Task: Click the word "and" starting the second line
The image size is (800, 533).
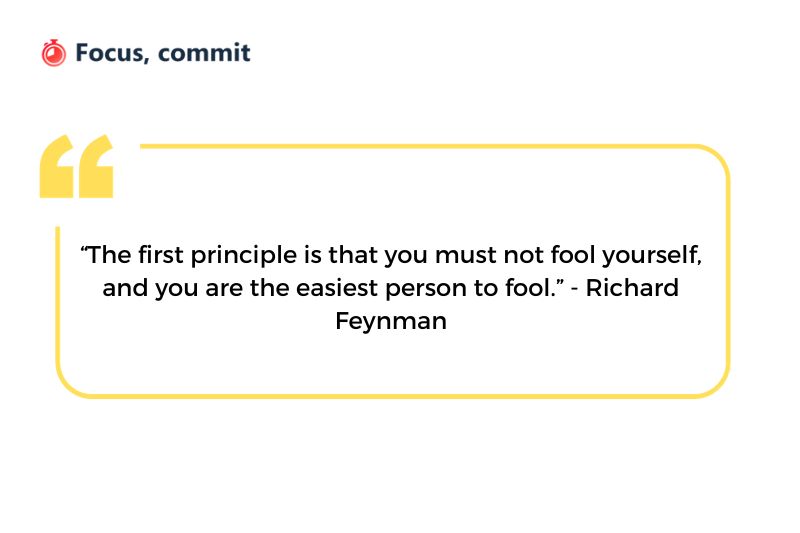Action: pos(124,288)
